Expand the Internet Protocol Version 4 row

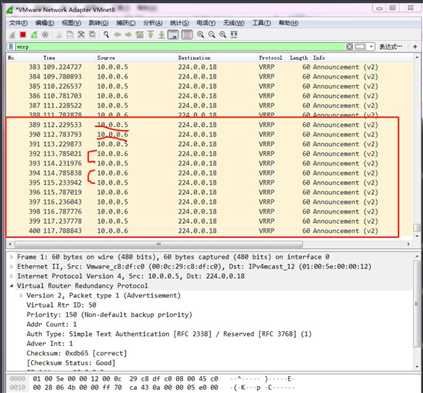click(x=12, y=276)
